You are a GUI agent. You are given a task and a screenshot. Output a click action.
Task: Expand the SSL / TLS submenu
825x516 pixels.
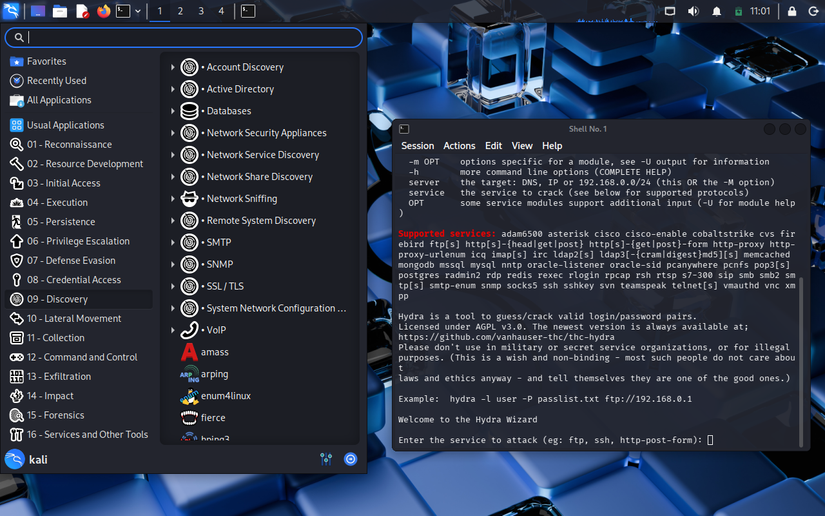point(224,286)
